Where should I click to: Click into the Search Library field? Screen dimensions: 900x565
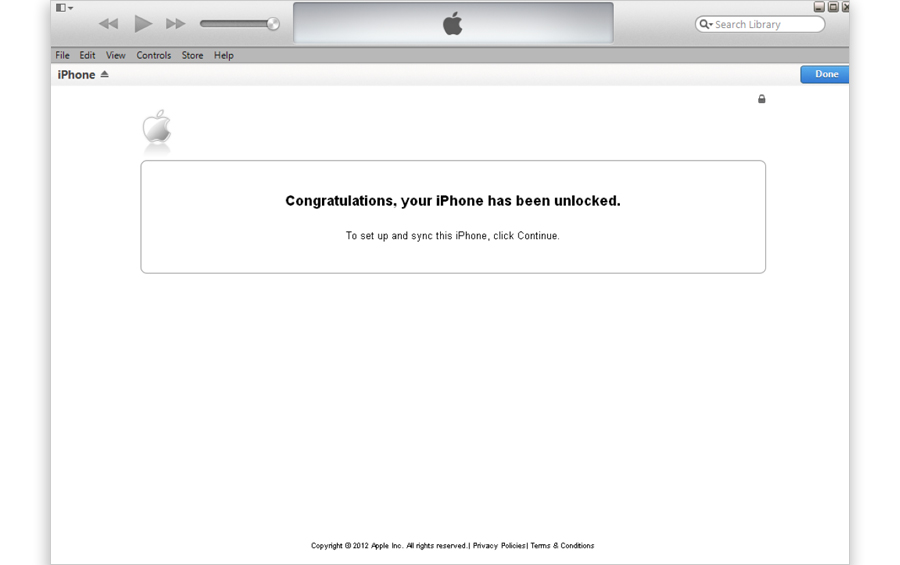coord(760,24)
